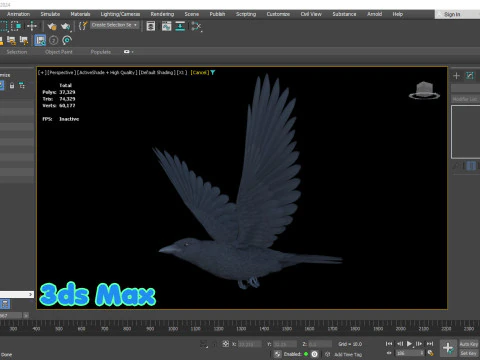Step to next frame
The width and height of the screenshot is (480, 360).
coord(419,344)
